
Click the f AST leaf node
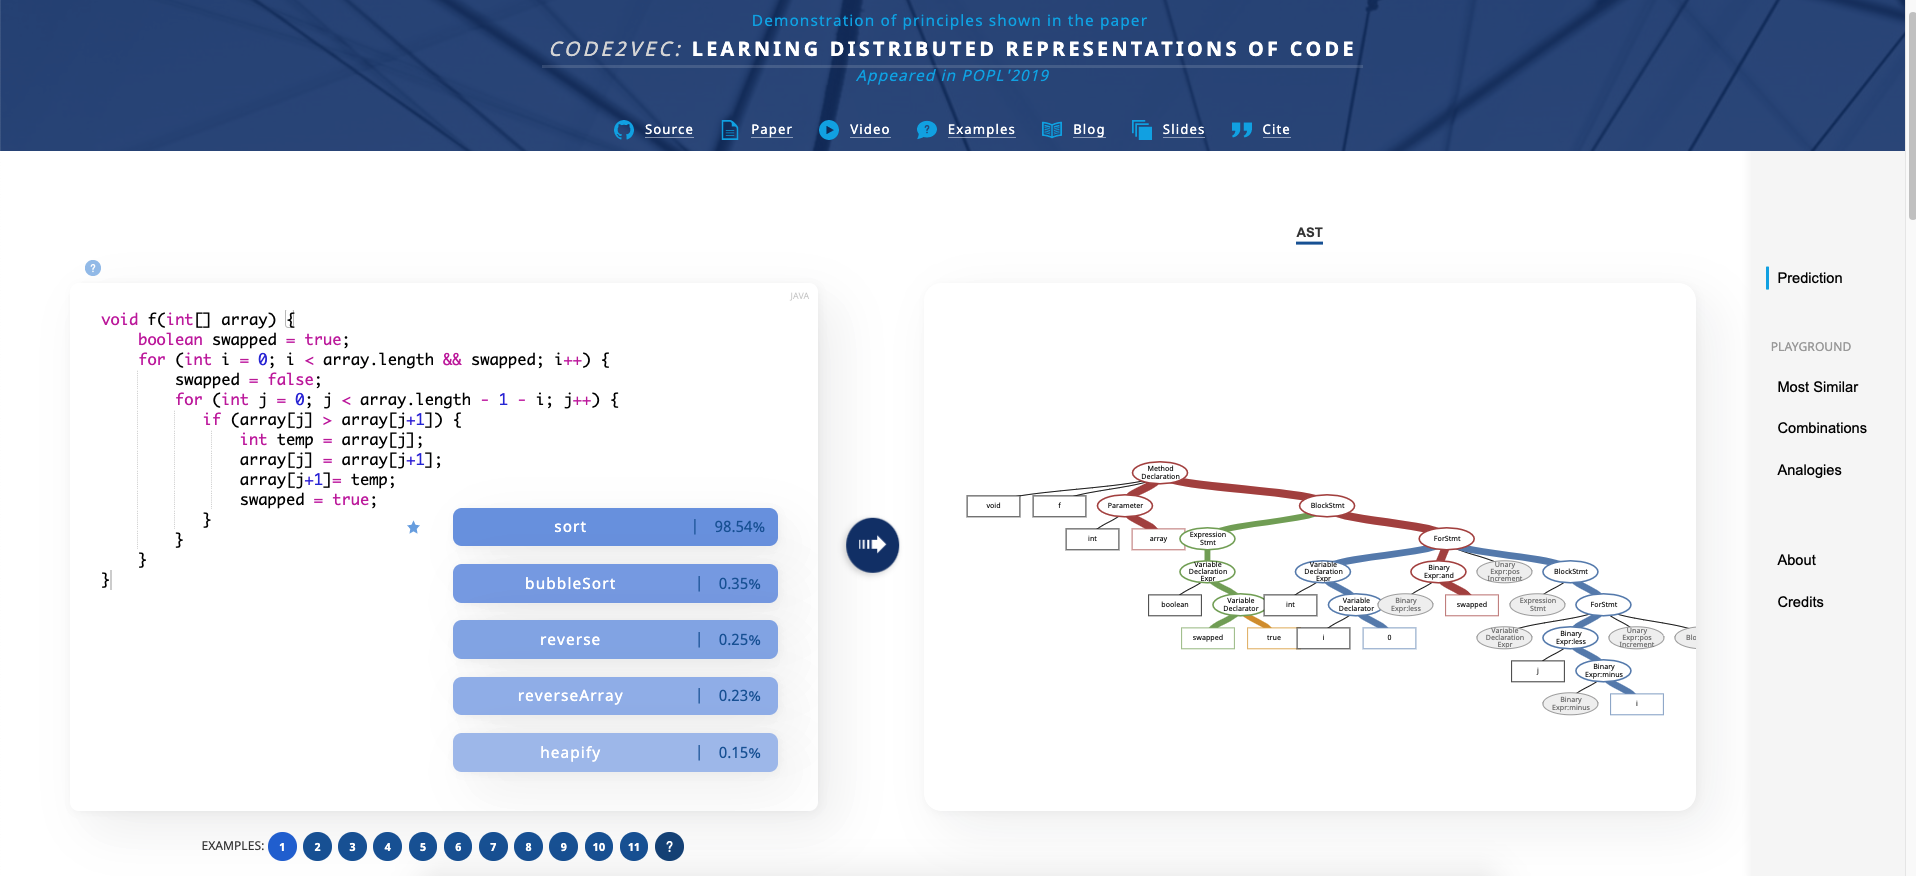pos(1059,506)
